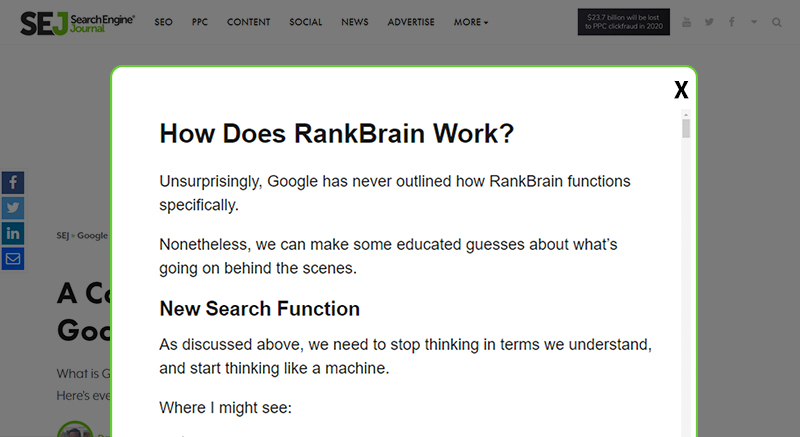Screen dimensions: 800x437
Task: Go to the SOCIAL section
Action: tap(306, 22)
